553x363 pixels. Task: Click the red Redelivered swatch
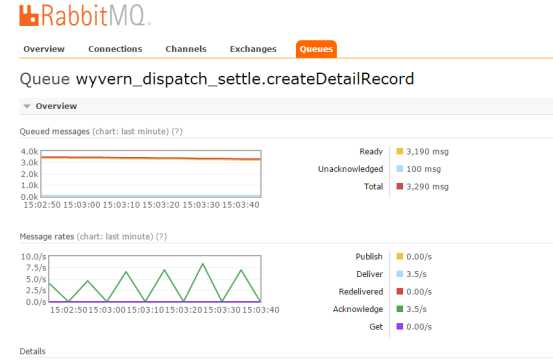pos(400,291)
